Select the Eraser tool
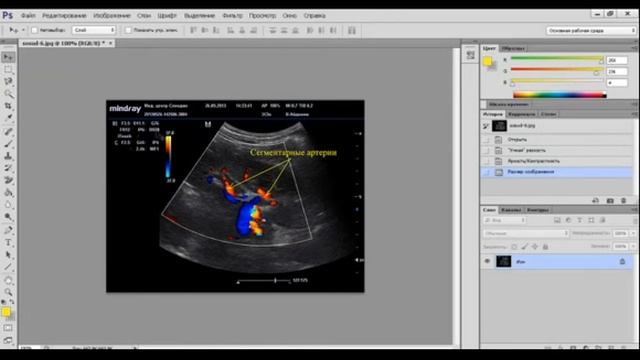 (8, 180)
